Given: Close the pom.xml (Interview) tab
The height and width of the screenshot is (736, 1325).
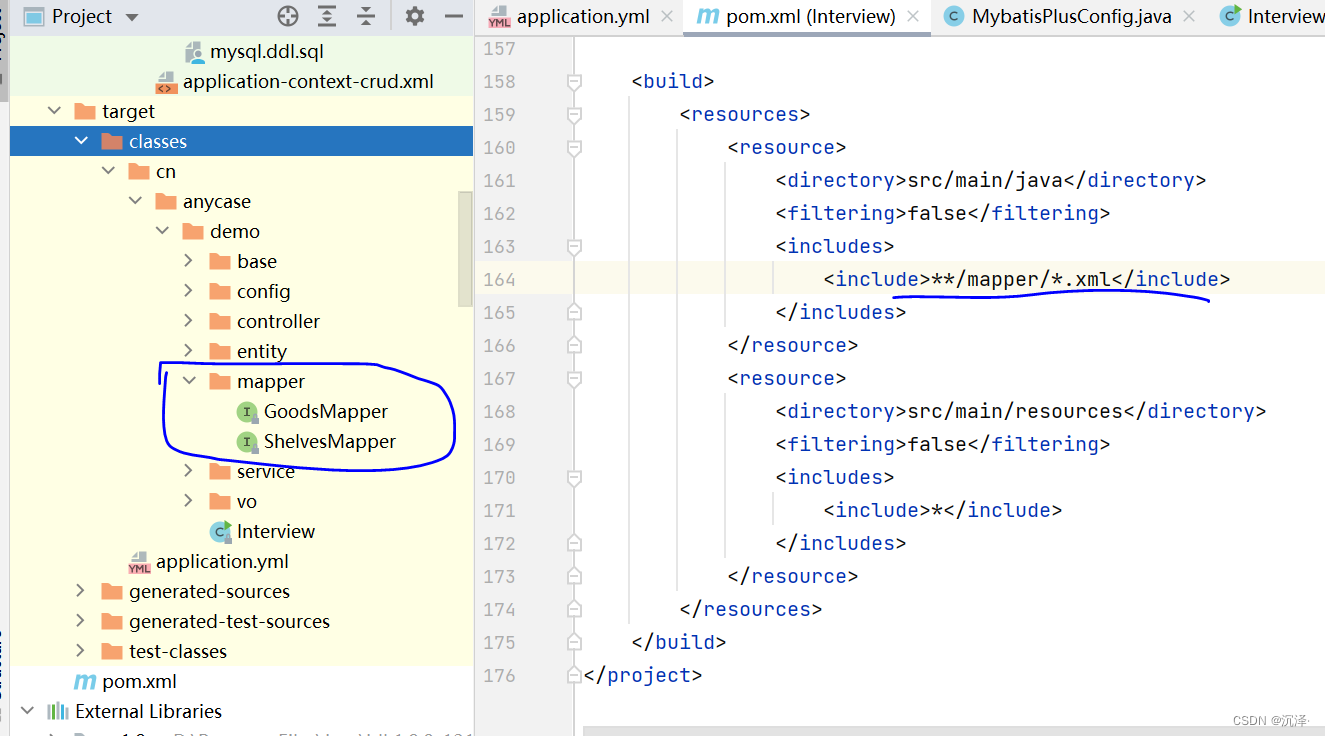Looking at the screenshot, I should (913, 17).
